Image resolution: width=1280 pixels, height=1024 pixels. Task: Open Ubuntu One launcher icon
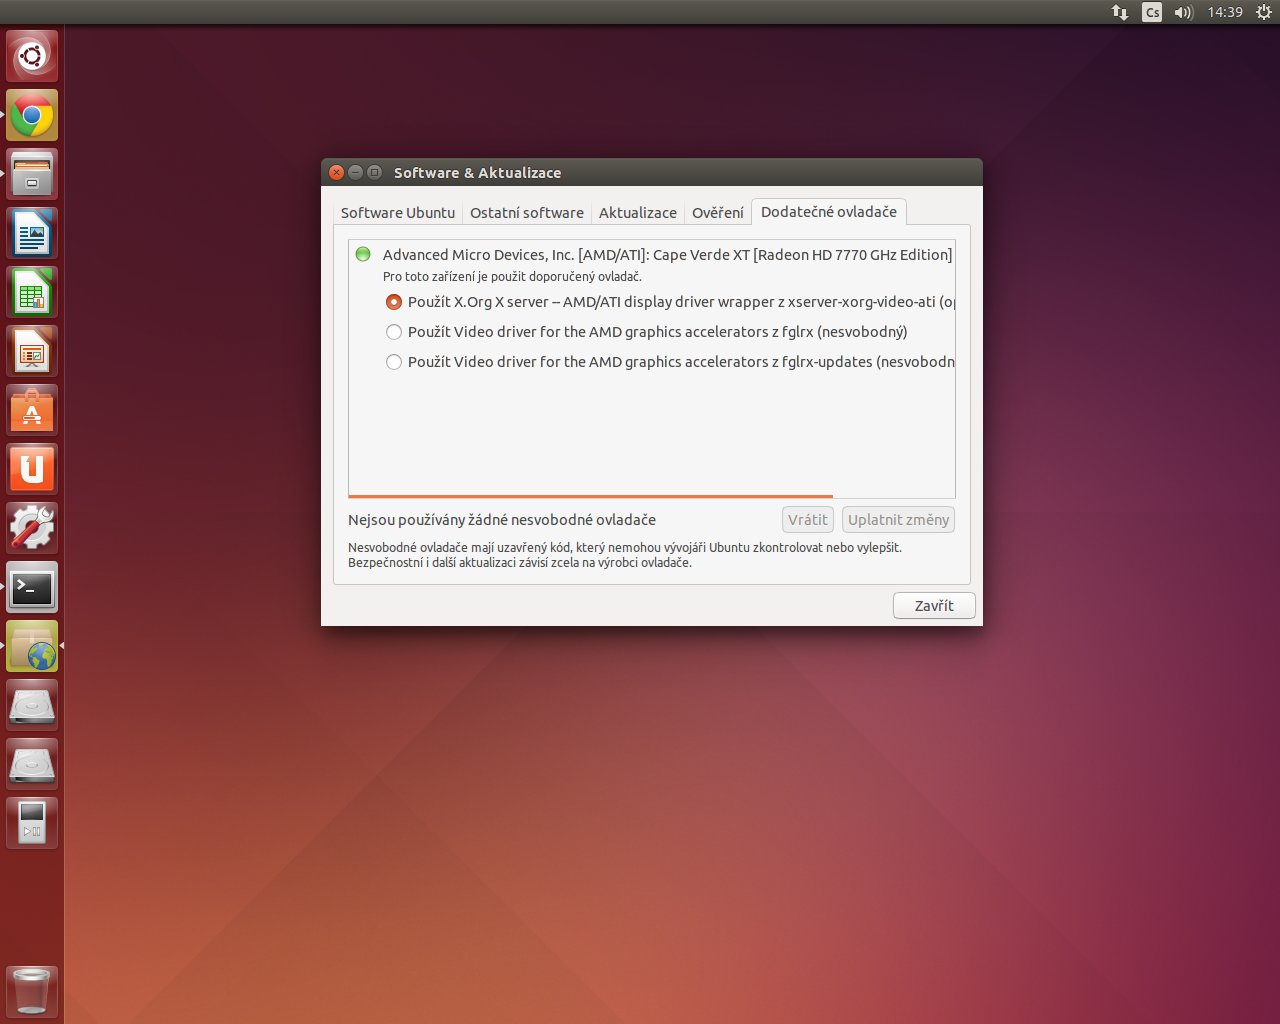(x=32, y=469)
